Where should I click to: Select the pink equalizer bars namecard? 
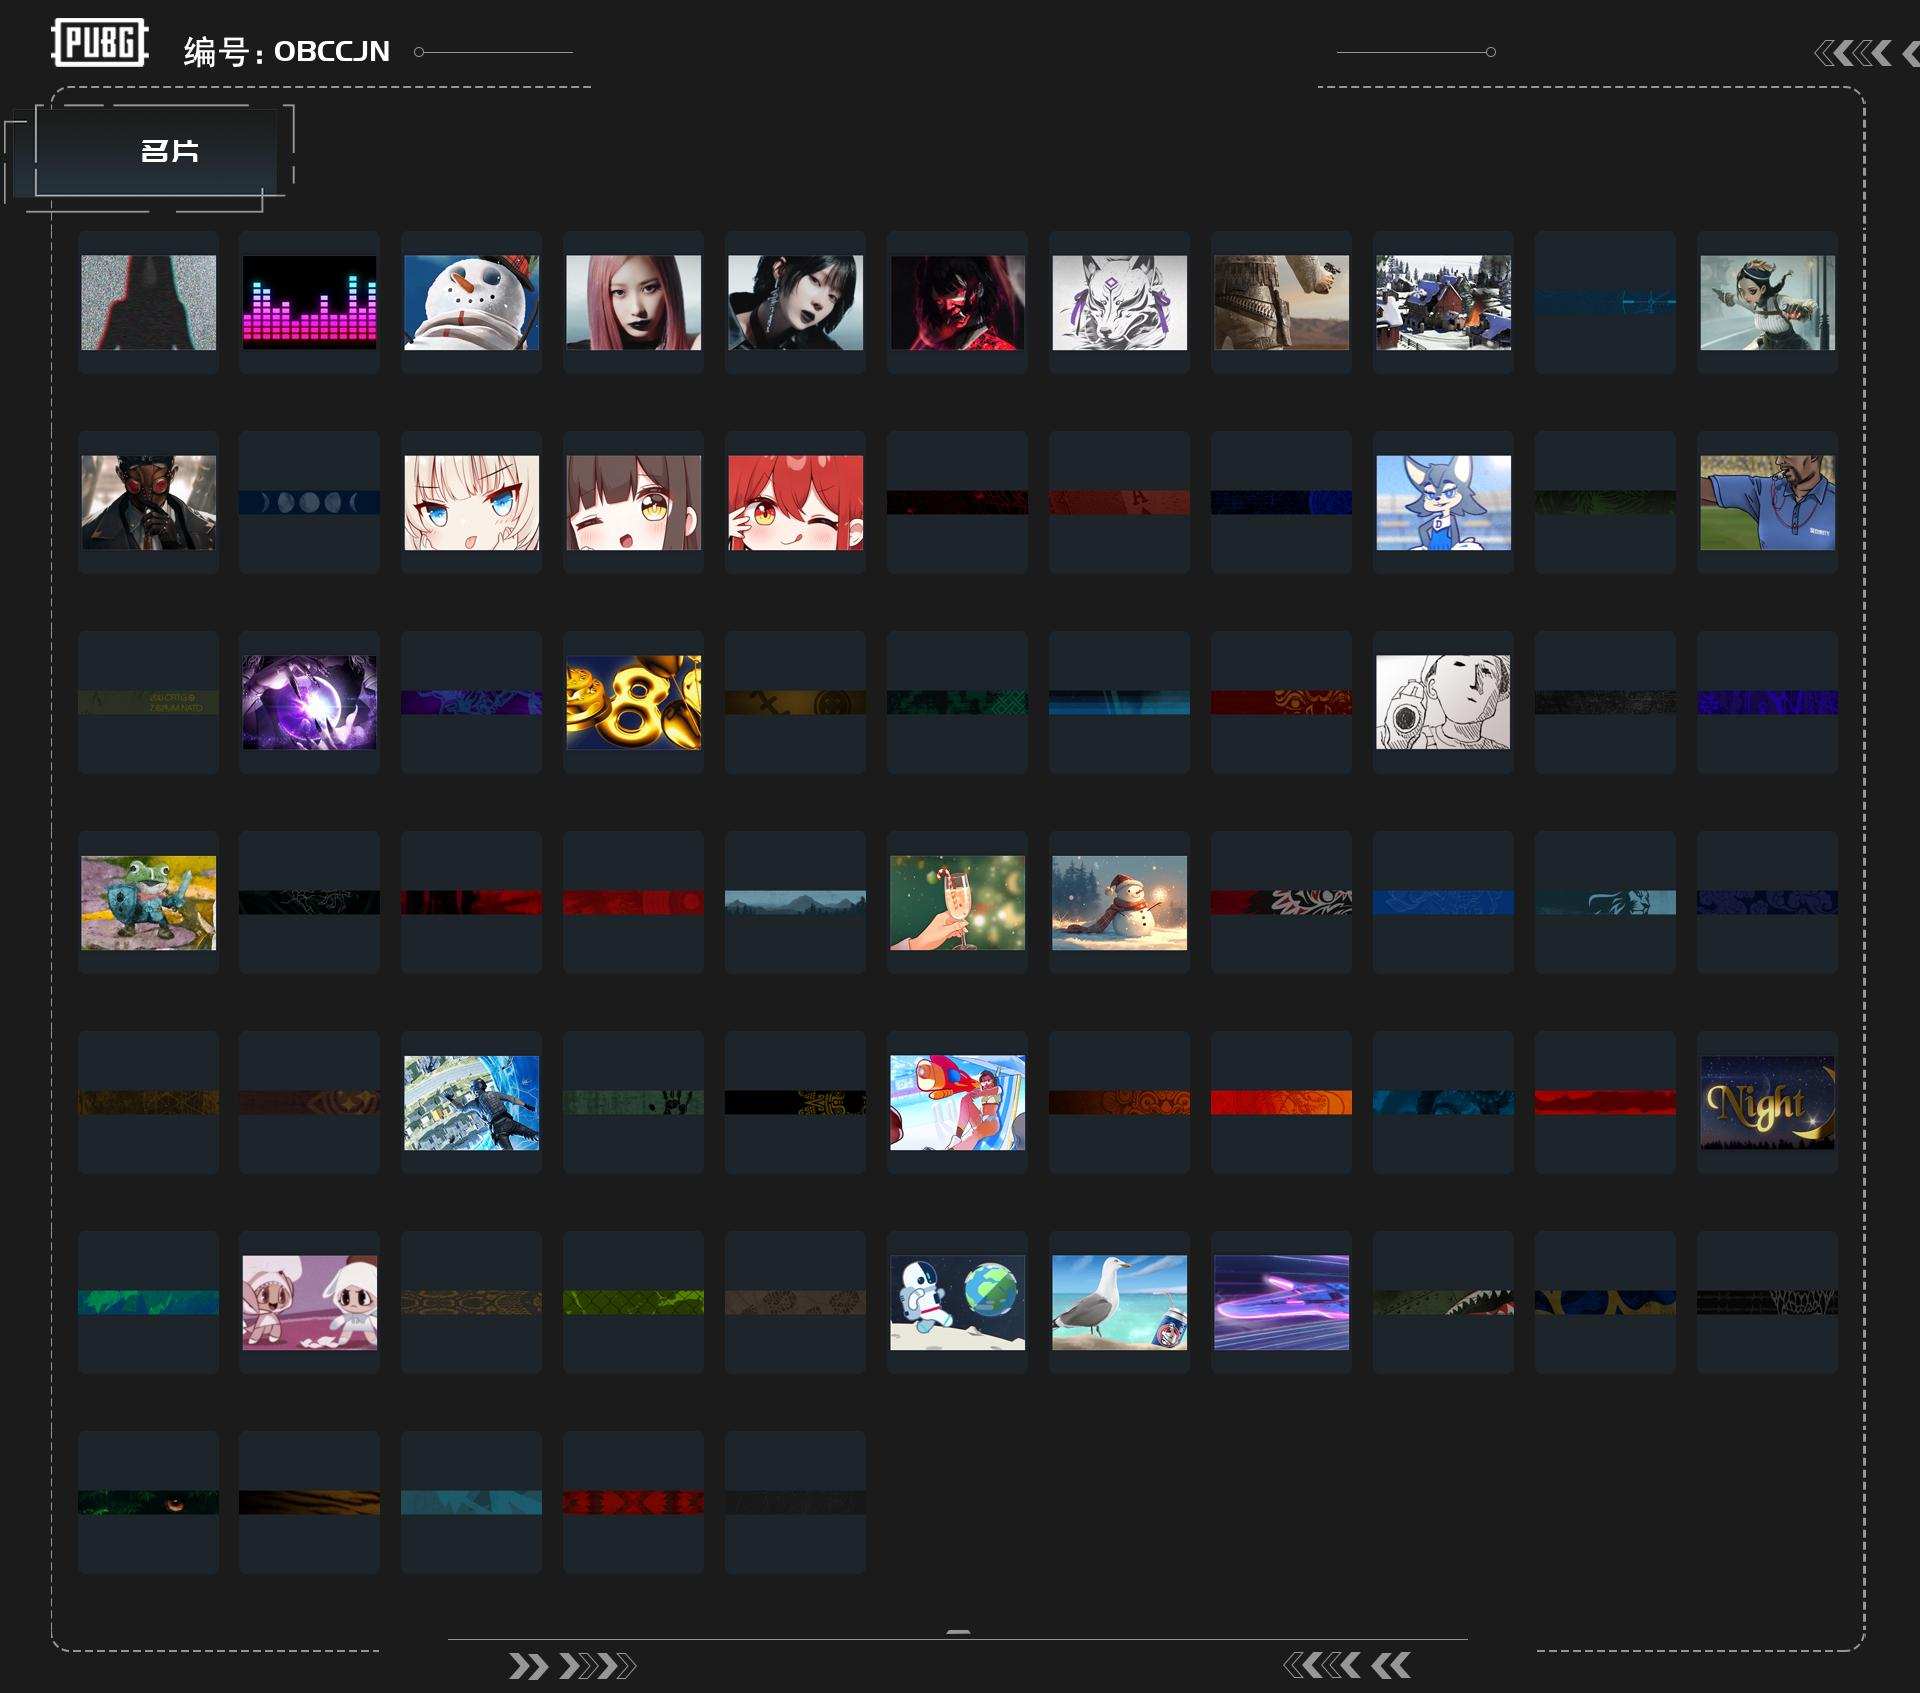coord(309,302)
